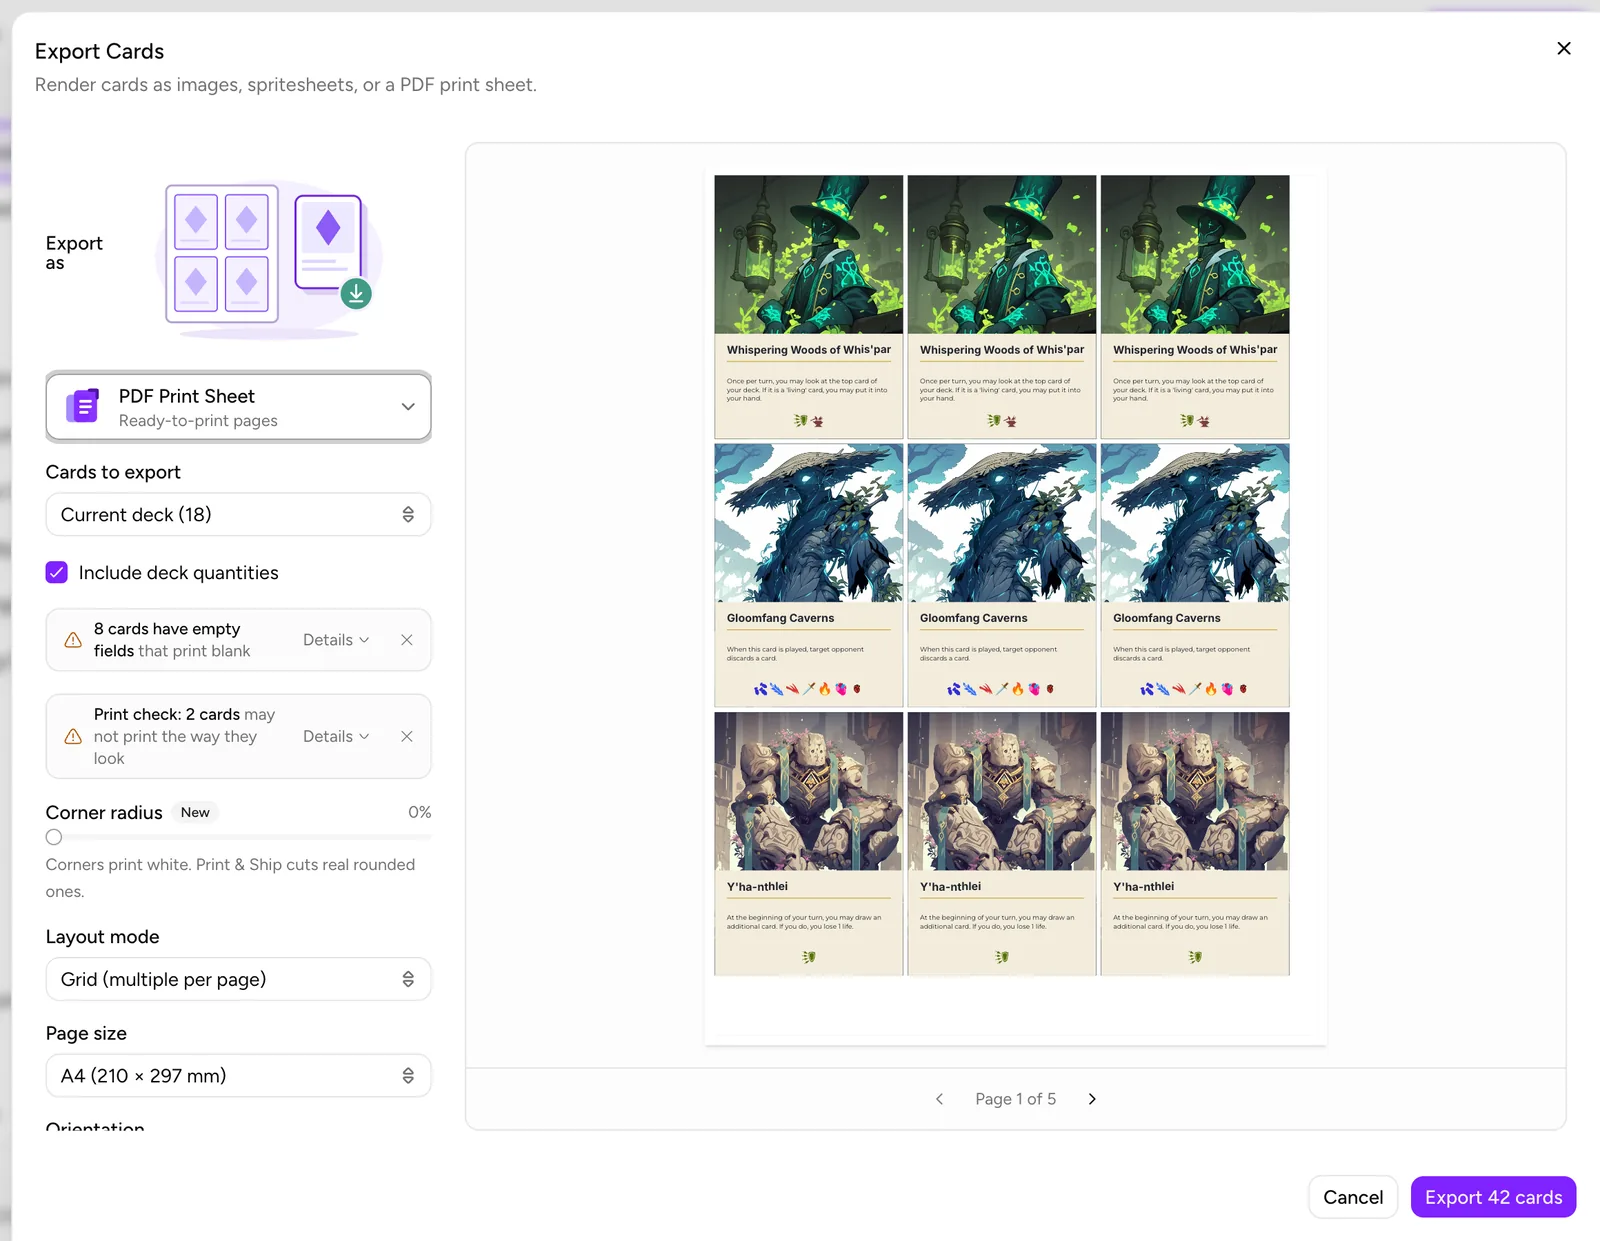This screenshot has width=1600, height=1241.
Task: Toggle Include deck quantities checkbox
Action: 57,572
